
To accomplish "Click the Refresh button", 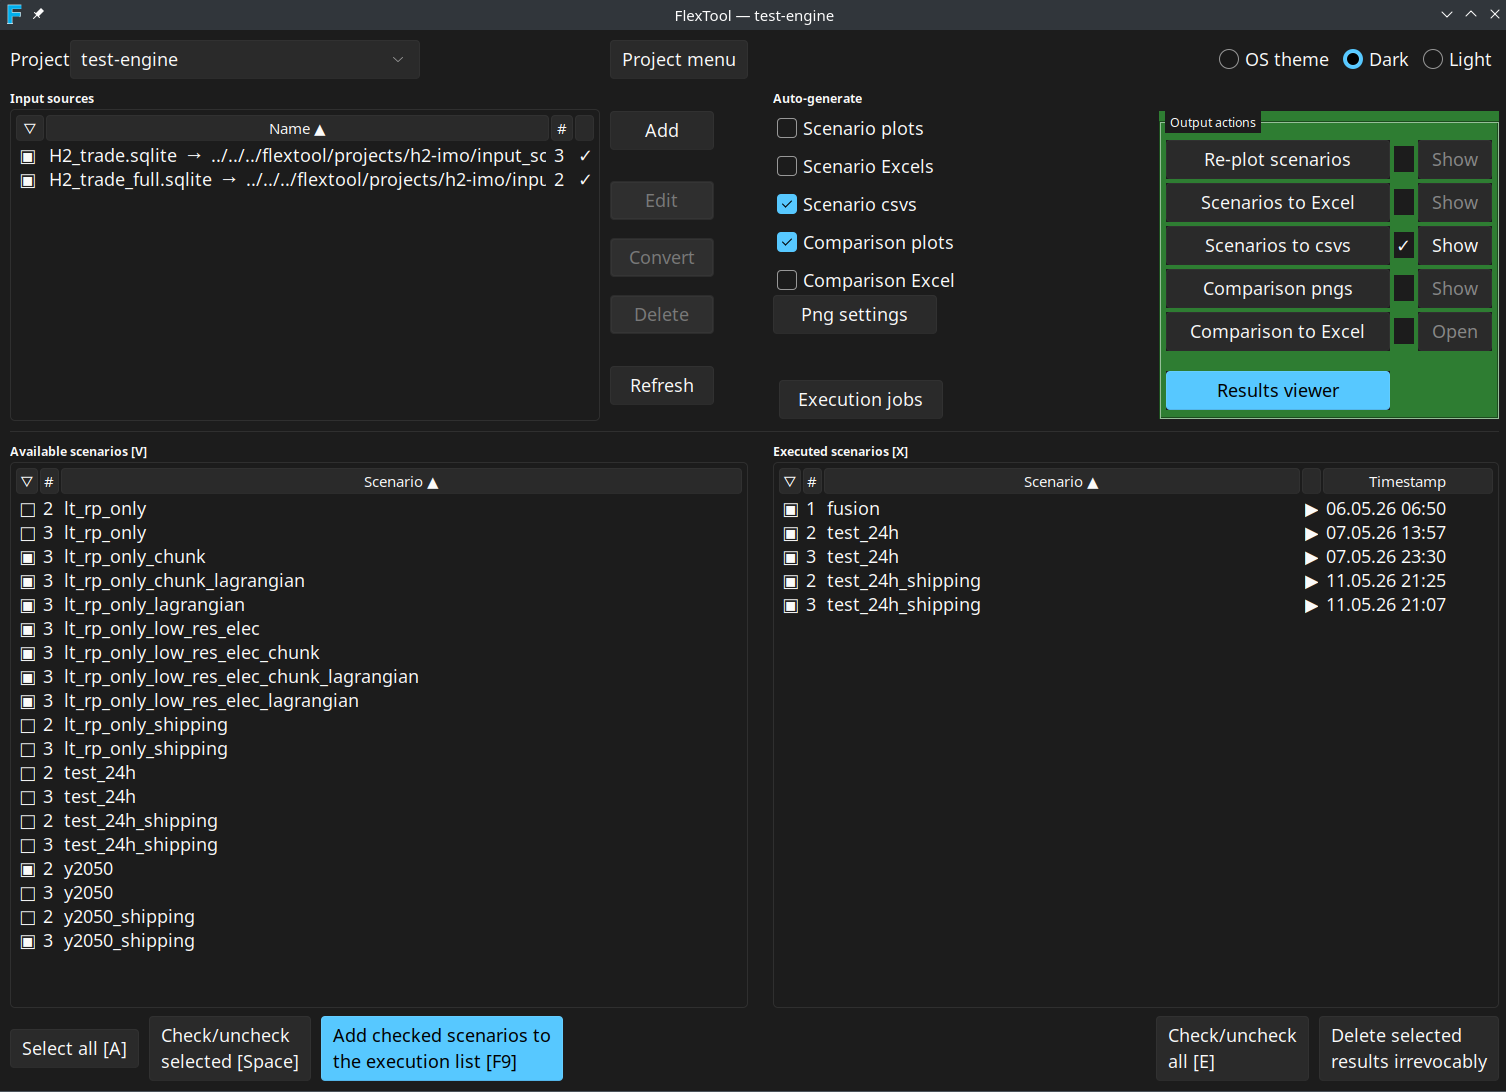I will [662, 385].
